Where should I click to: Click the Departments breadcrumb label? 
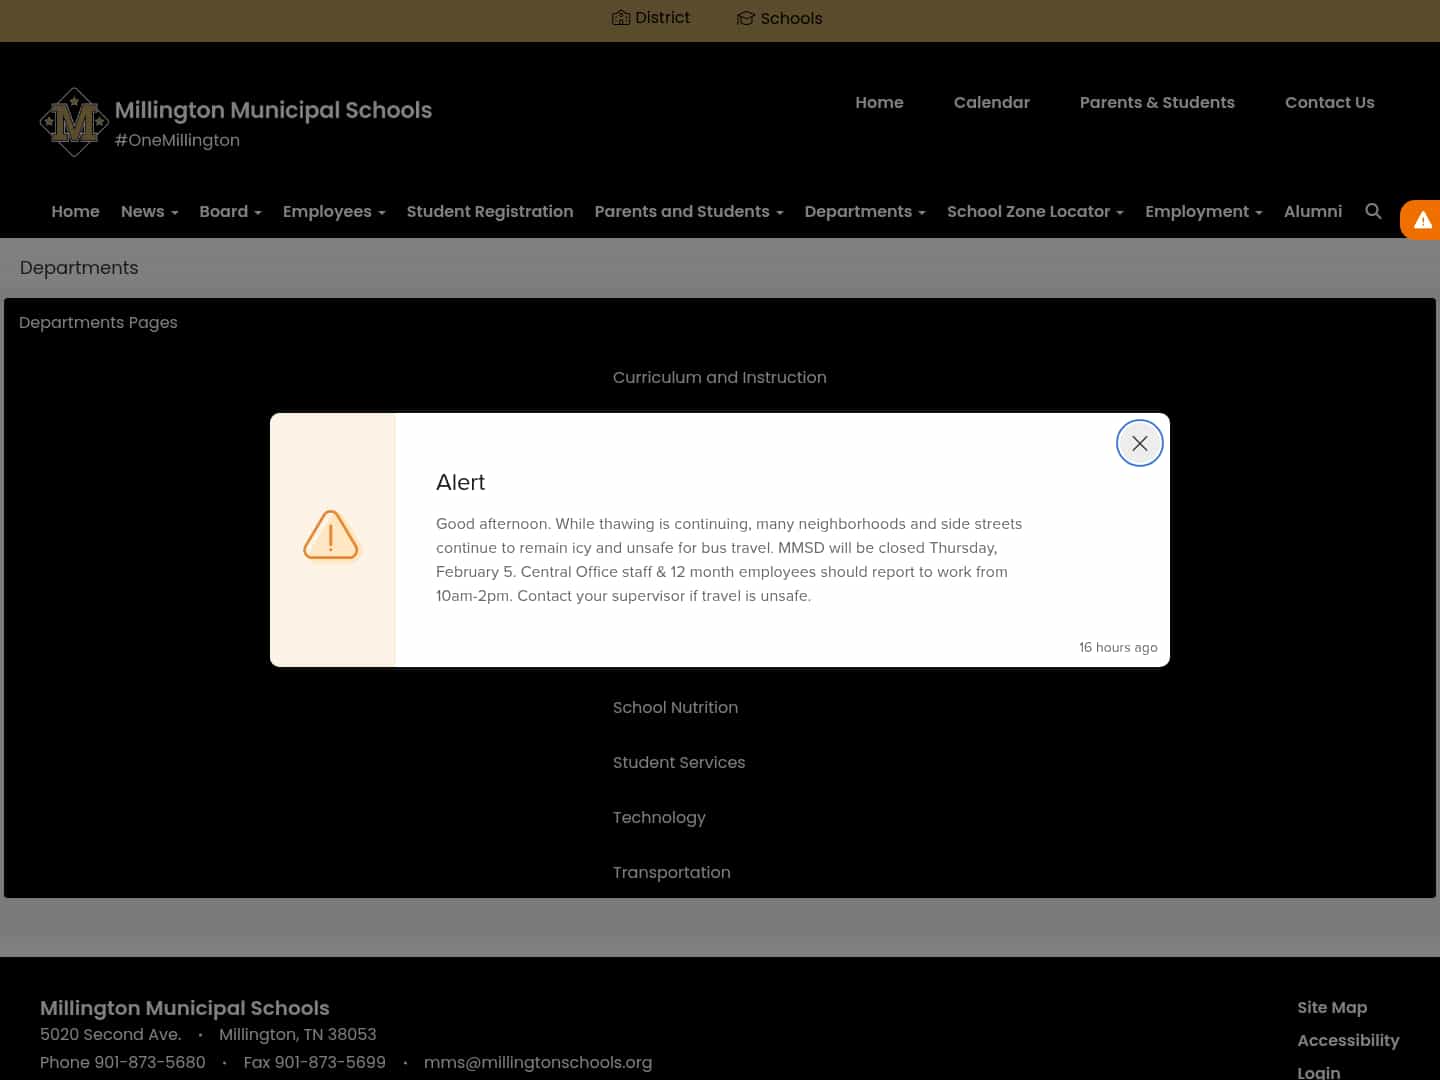[79, 267]
